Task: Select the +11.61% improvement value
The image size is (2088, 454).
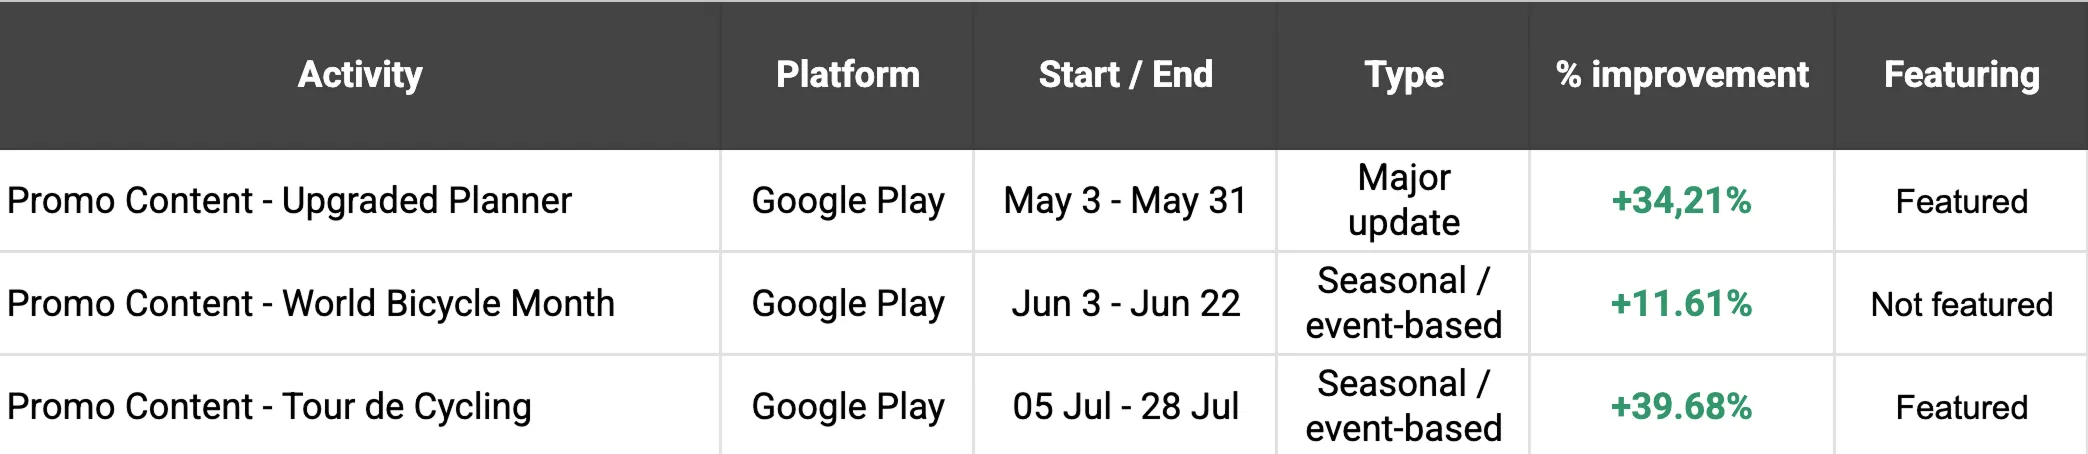Action: tap(1681, 304)
